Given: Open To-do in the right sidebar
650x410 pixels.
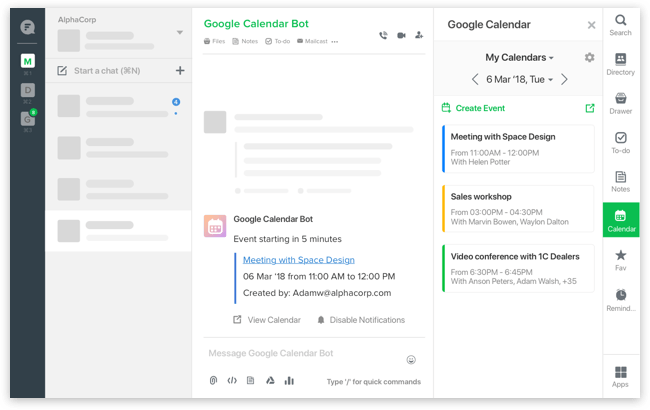Looking at the screenshot, I should click(x=620, y=143).
